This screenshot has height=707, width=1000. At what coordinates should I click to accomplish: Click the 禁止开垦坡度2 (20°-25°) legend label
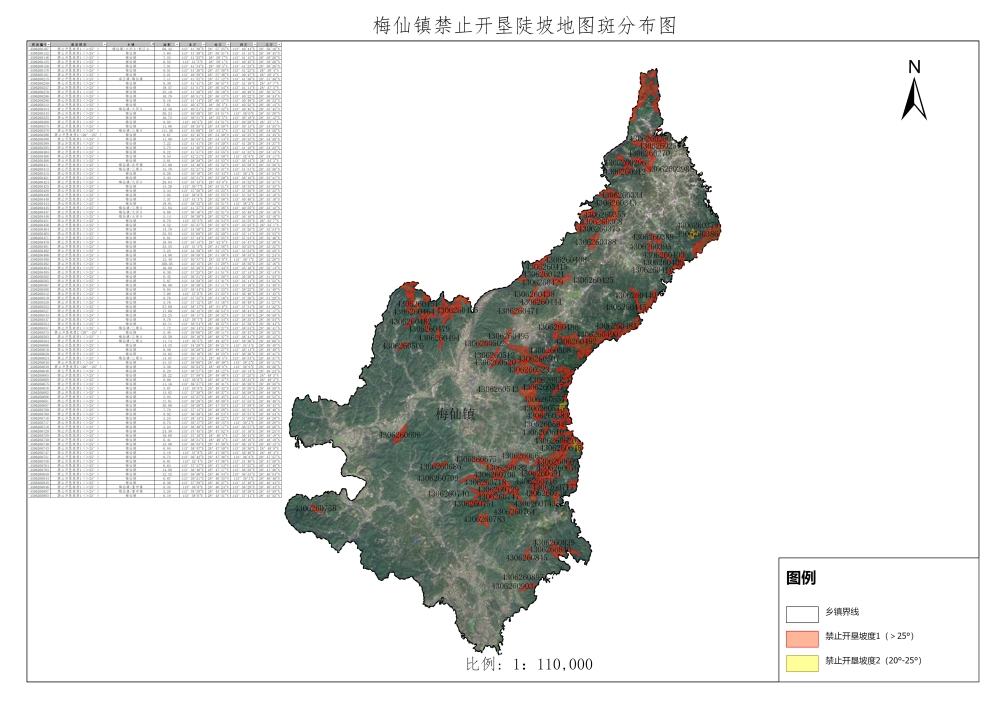coord(872,661)
